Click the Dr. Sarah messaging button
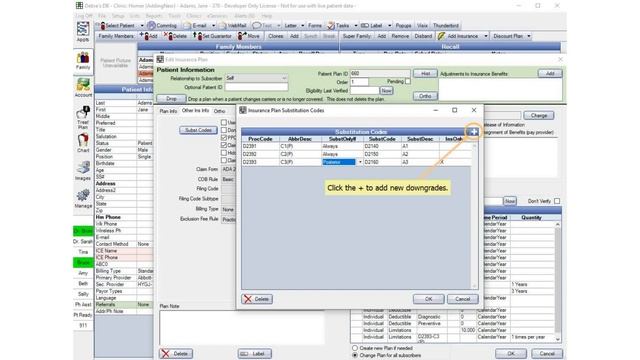Viewport: 640px width, 360px height. point(83,241)
